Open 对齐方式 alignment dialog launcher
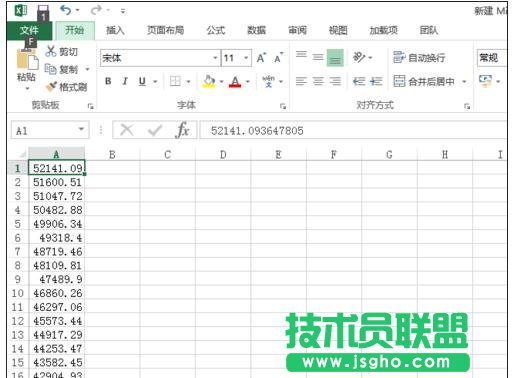Viewport: 513px width, 378px height. pos(467,106)
